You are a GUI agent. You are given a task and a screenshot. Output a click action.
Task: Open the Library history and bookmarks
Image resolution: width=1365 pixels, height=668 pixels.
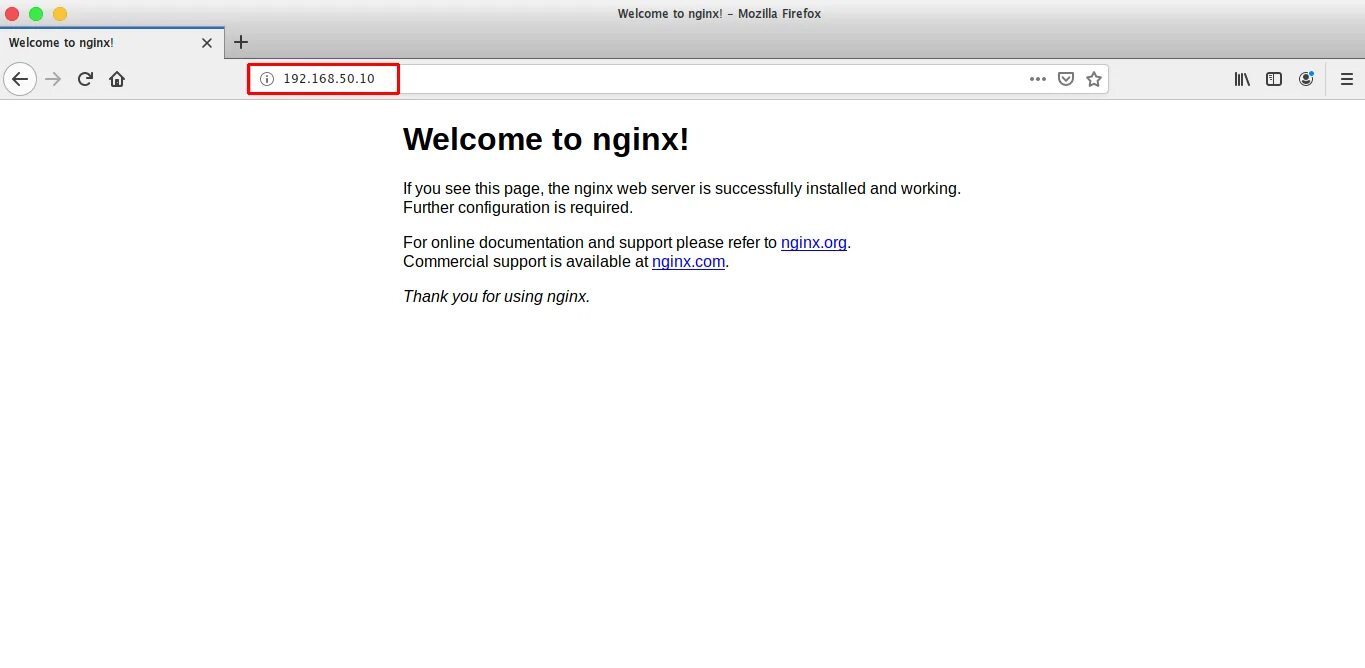(x=1242, y=79)
